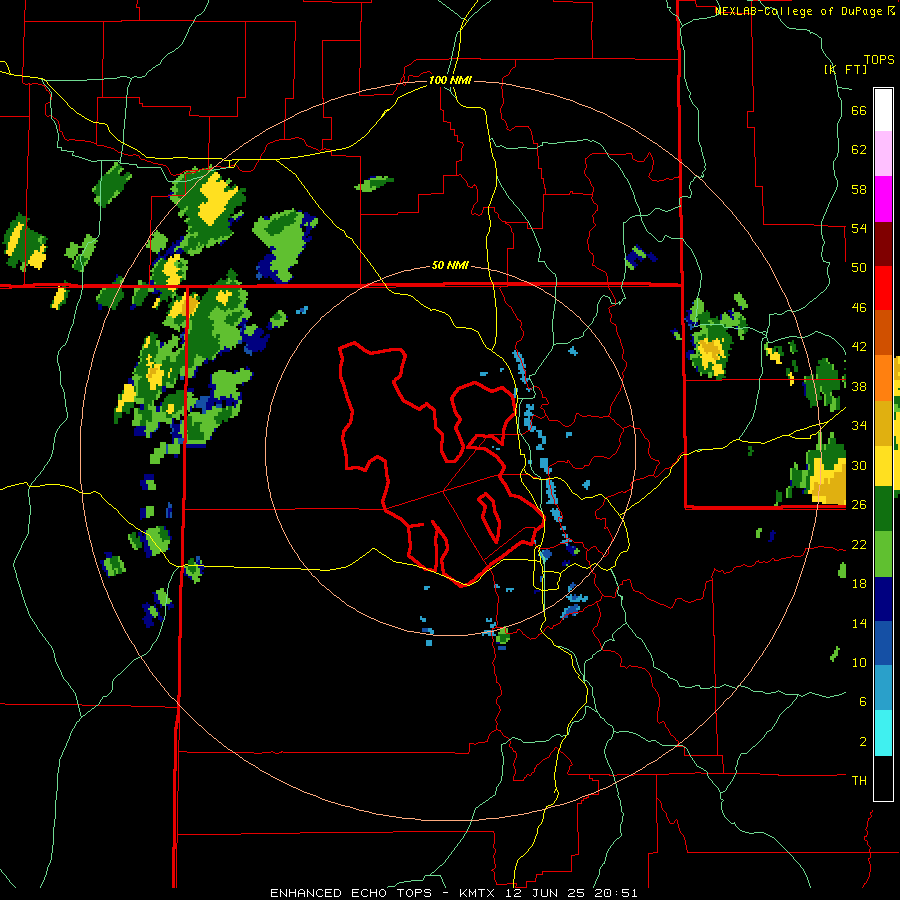Select the bright orange legend swatch
The height and width of the screenshot is (900, 900).
pos(883,378)
